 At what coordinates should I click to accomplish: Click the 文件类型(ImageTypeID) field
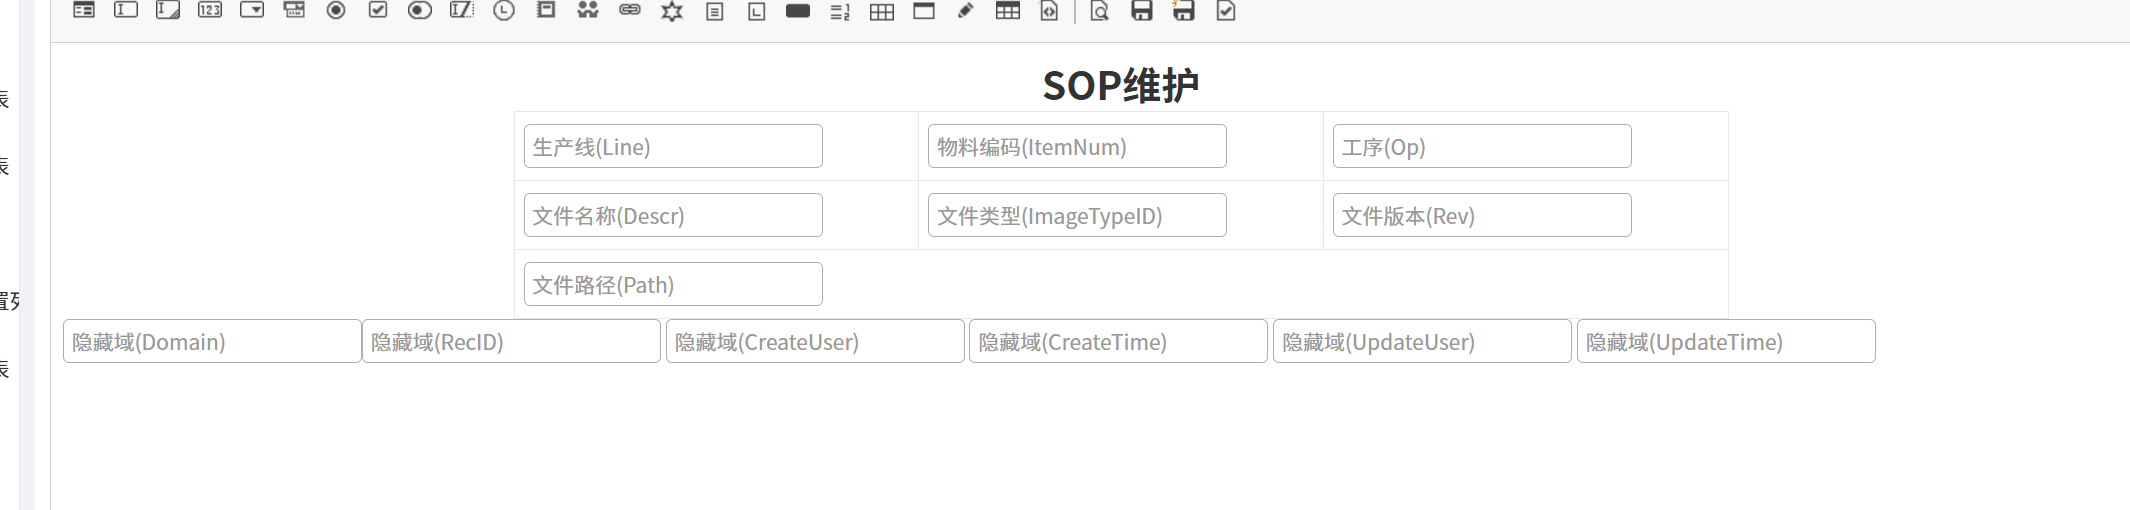[1077, 216]
